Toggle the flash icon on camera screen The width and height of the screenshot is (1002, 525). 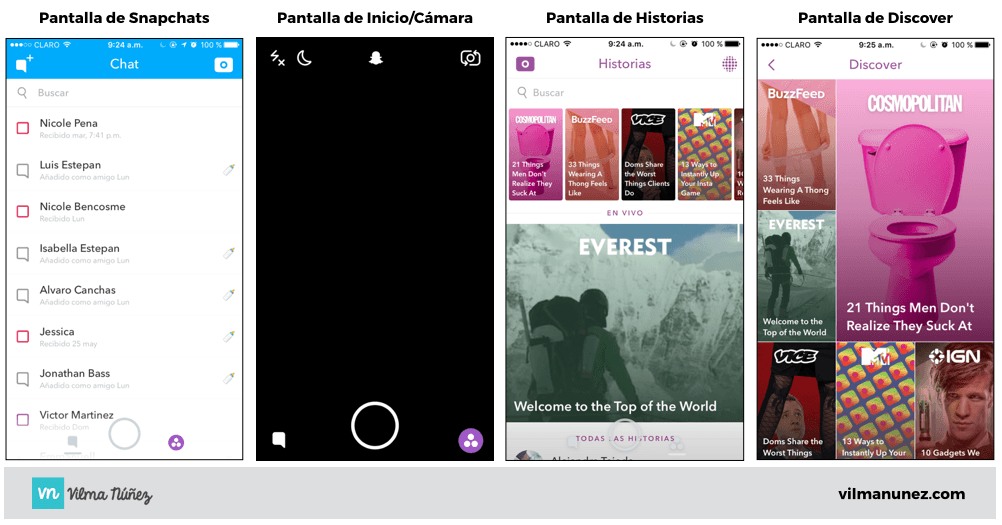click(x=277, y=58)
